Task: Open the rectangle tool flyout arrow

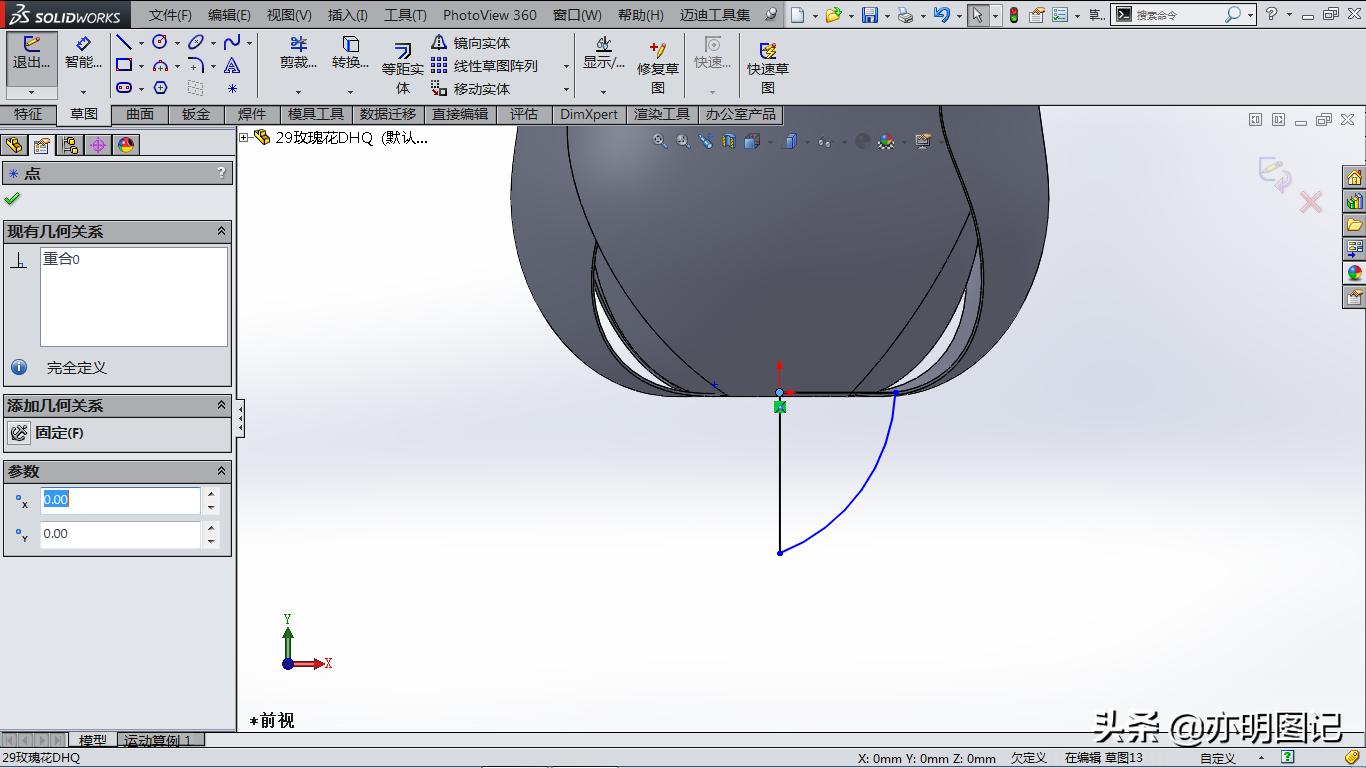Action: click(141, 65)
